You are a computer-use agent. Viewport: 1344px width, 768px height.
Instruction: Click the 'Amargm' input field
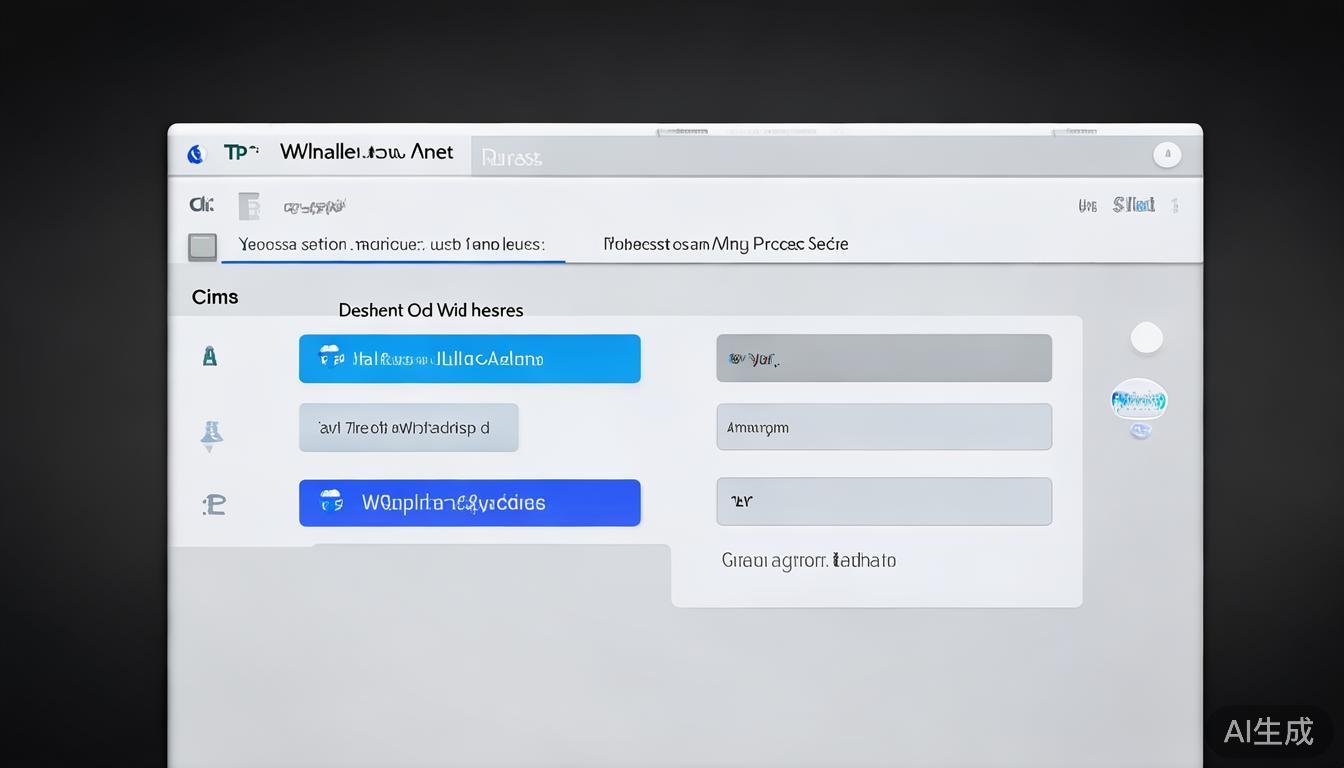[883, 427]
